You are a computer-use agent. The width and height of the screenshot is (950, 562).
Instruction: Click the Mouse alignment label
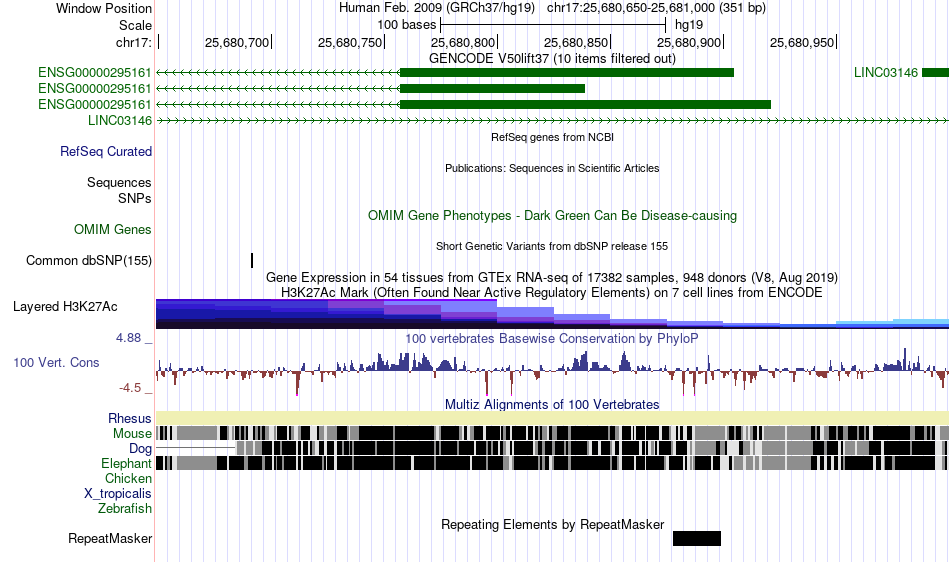pos(132,434)
